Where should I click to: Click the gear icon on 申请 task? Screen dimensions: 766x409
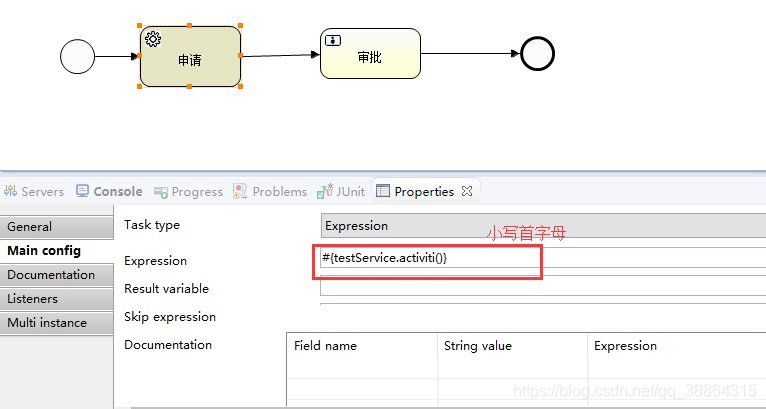pyautogui.click(x=153, y=39)
